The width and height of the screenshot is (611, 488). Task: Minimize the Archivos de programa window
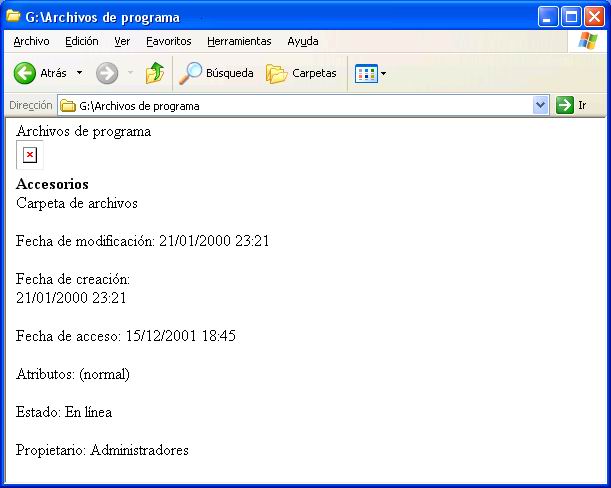[548, 17]
